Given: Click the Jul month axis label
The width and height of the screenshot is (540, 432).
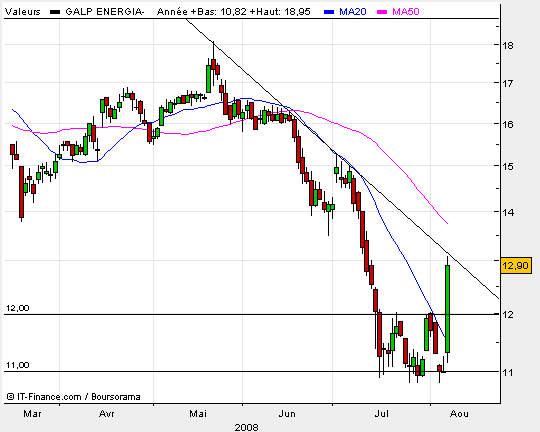Looking at the screenshot, I should [x=382, y=413].
